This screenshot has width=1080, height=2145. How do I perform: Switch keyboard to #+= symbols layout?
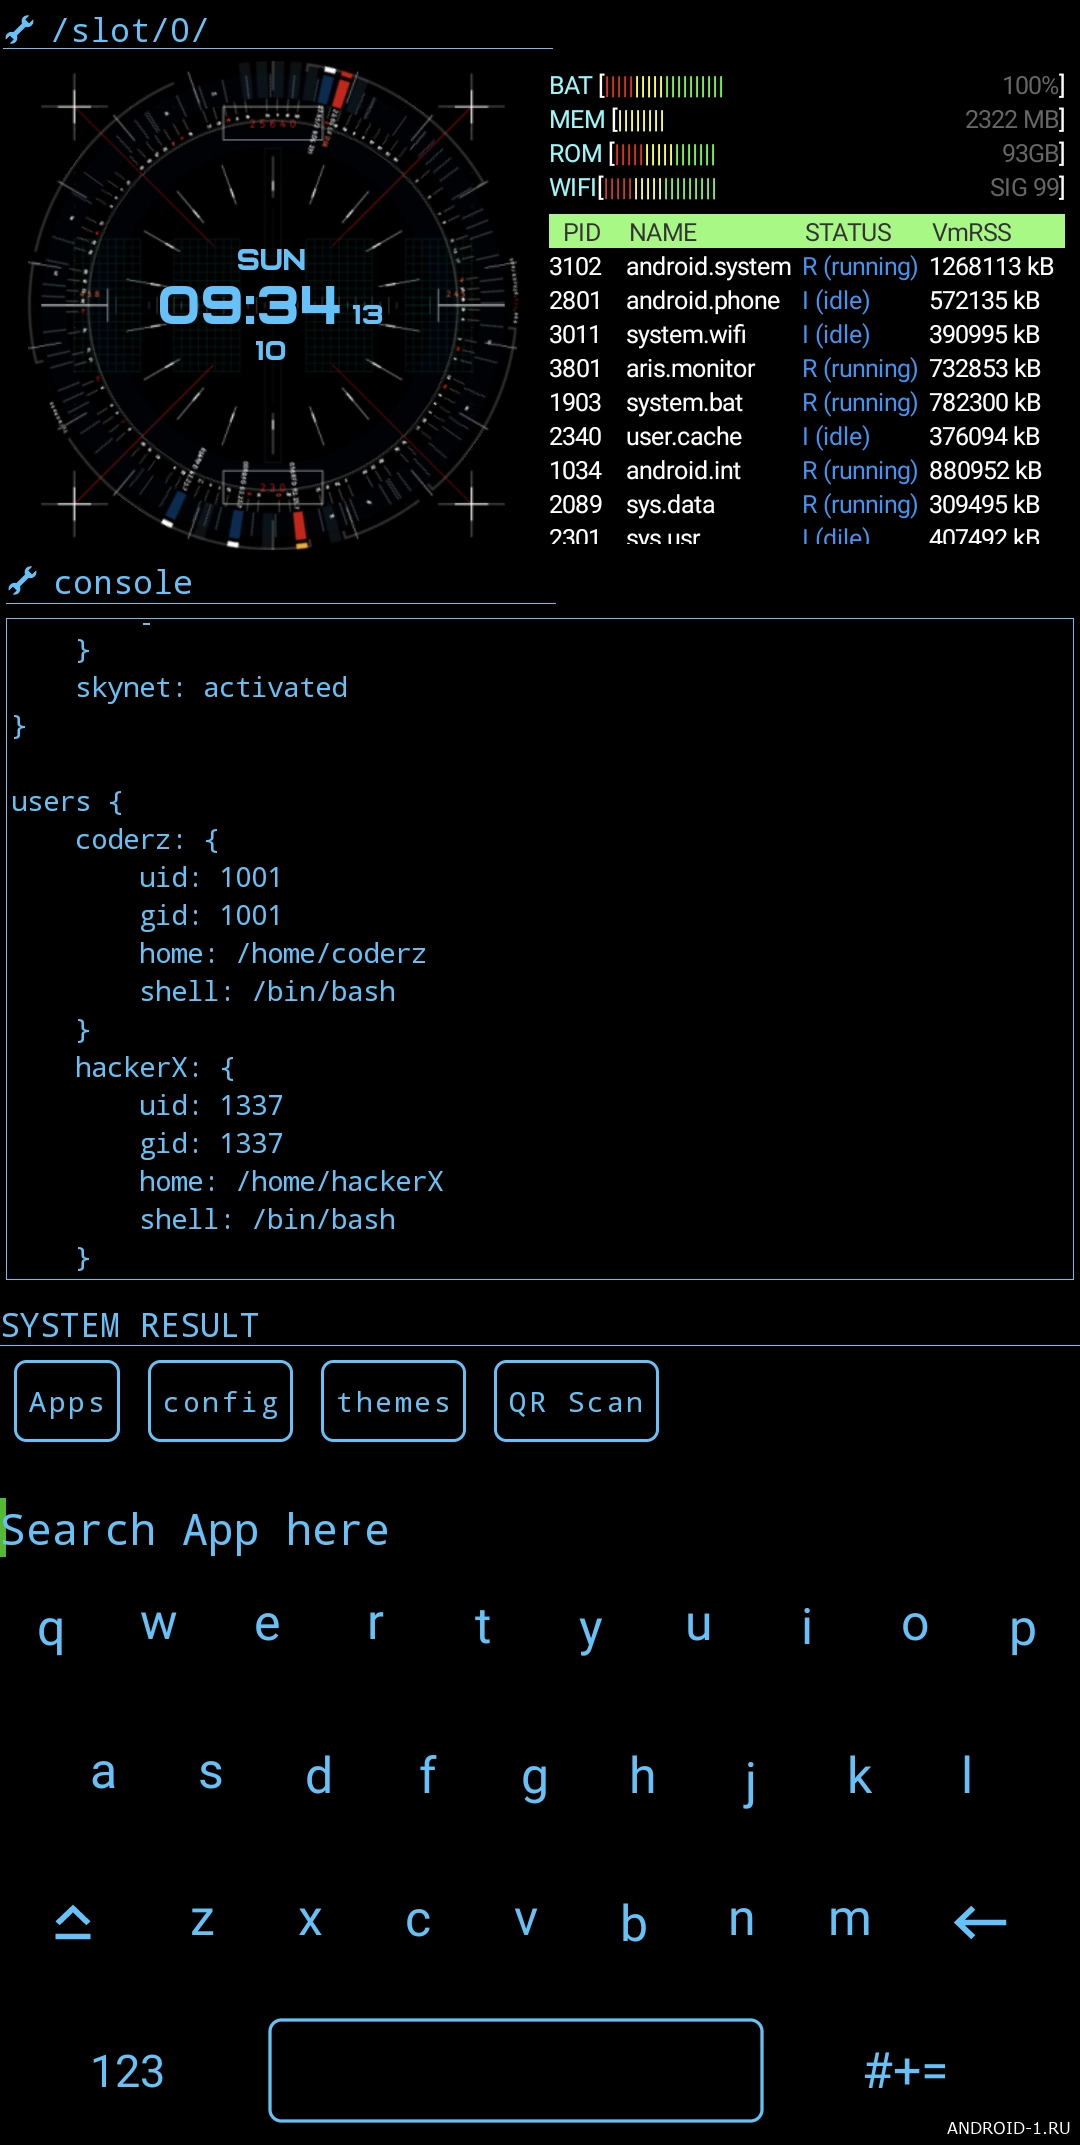click(905, 2071)
